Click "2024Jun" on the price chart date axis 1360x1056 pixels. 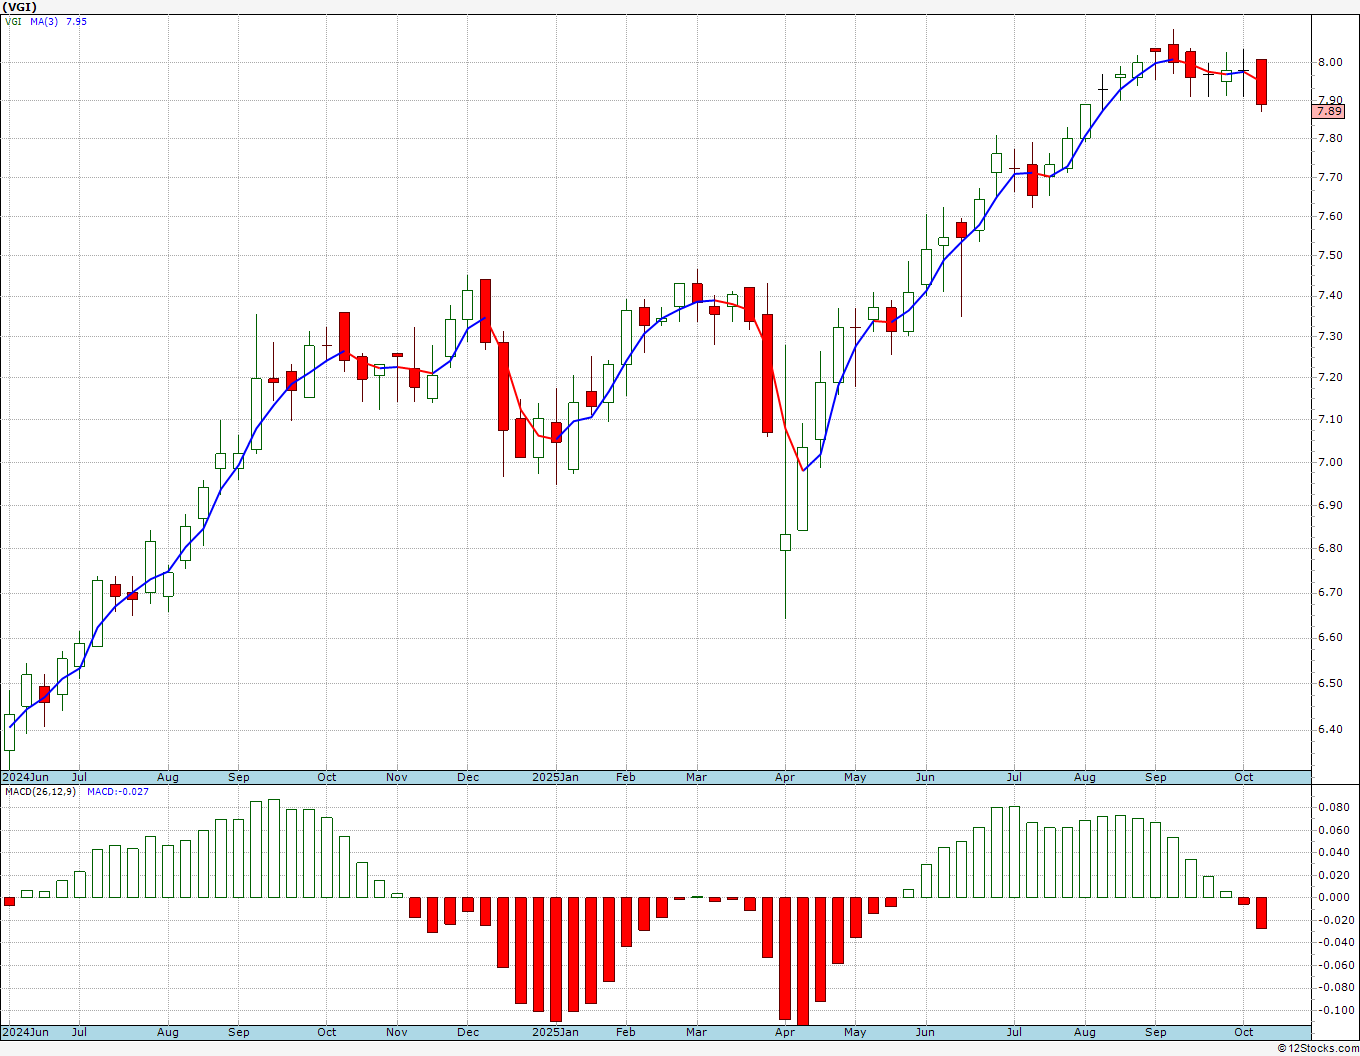coord(25,777)
